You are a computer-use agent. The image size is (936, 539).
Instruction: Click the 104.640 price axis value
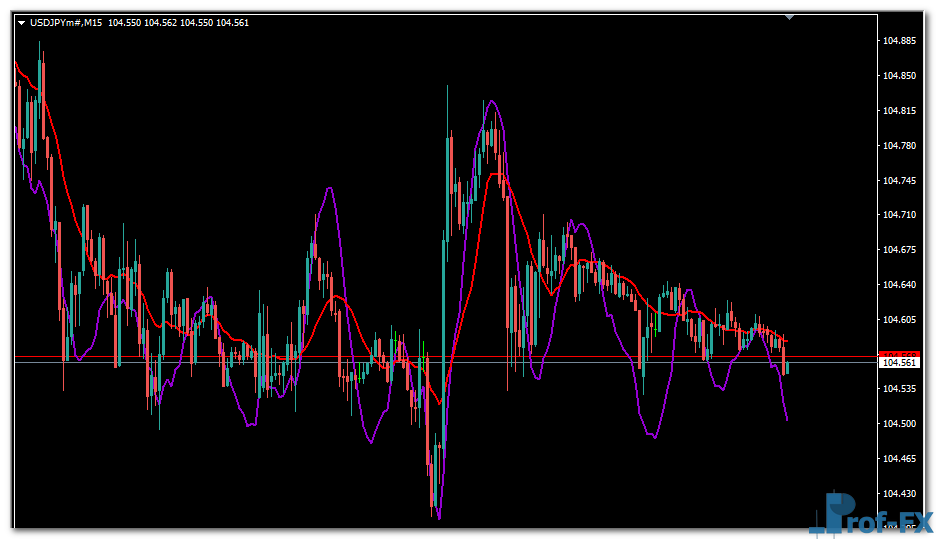899,285
